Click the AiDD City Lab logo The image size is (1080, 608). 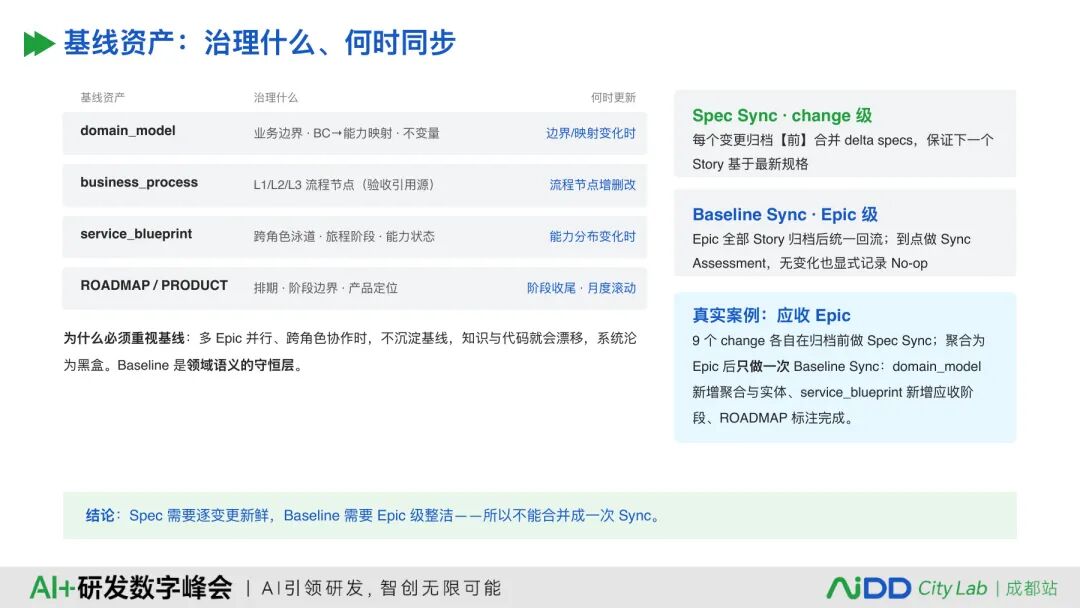coord(906,588)
